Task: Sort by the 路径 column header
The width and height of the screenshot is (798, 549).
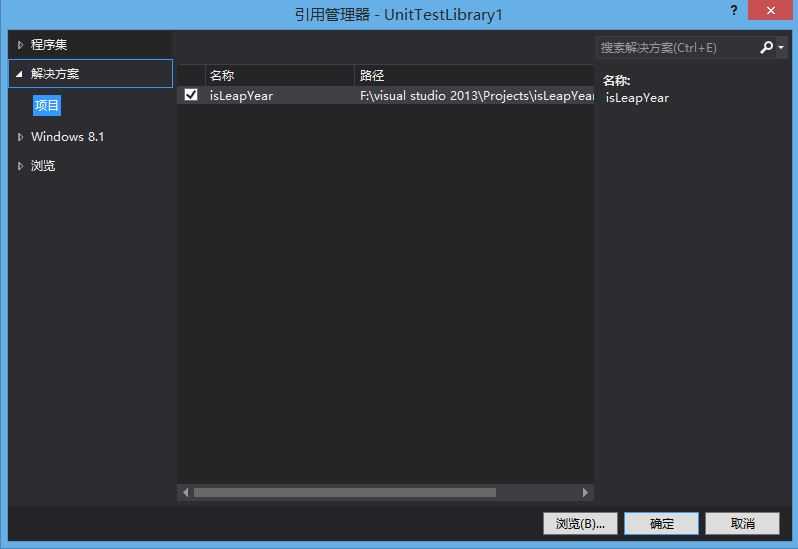Action: 474,75
